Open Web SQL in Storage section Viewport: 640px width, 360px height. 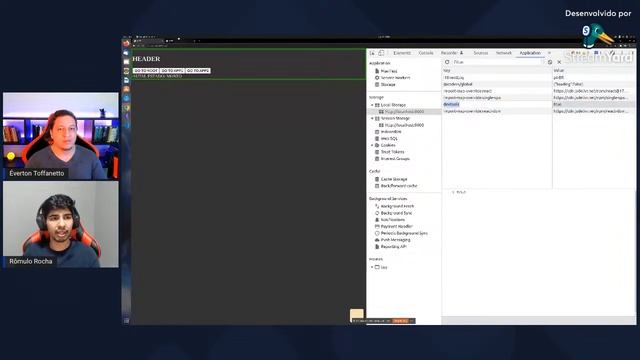point(389,139)
